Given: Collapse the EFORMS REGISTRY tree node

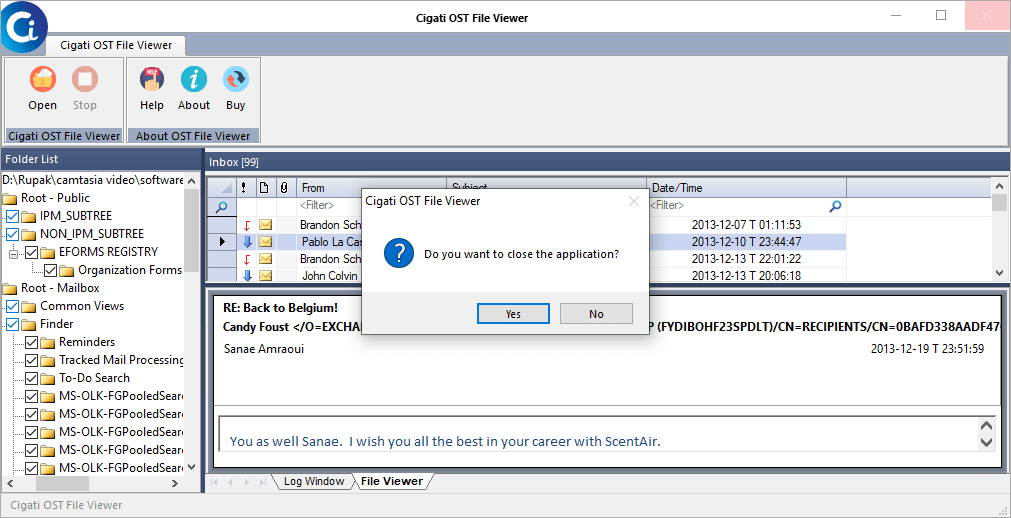Looking at the screenshot, I should 12,254.
